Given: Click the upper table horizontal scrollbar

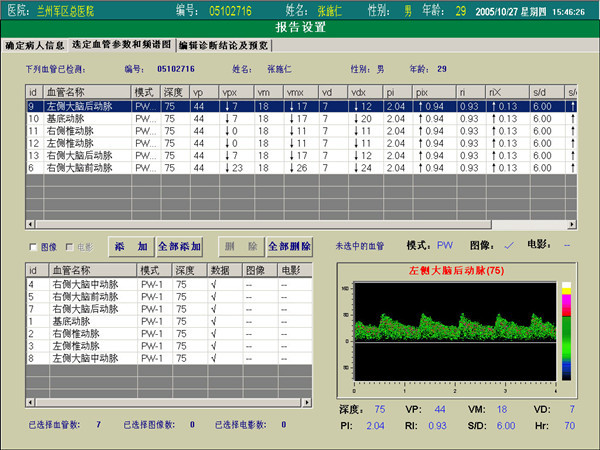Looking at the screenshot, I should pos(300,225).
